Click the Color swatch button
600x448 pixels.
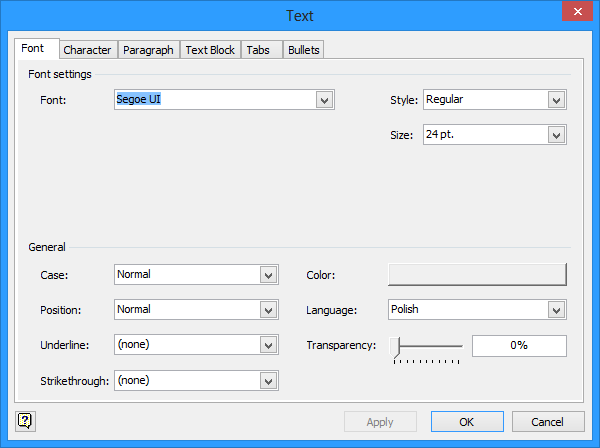477,275
